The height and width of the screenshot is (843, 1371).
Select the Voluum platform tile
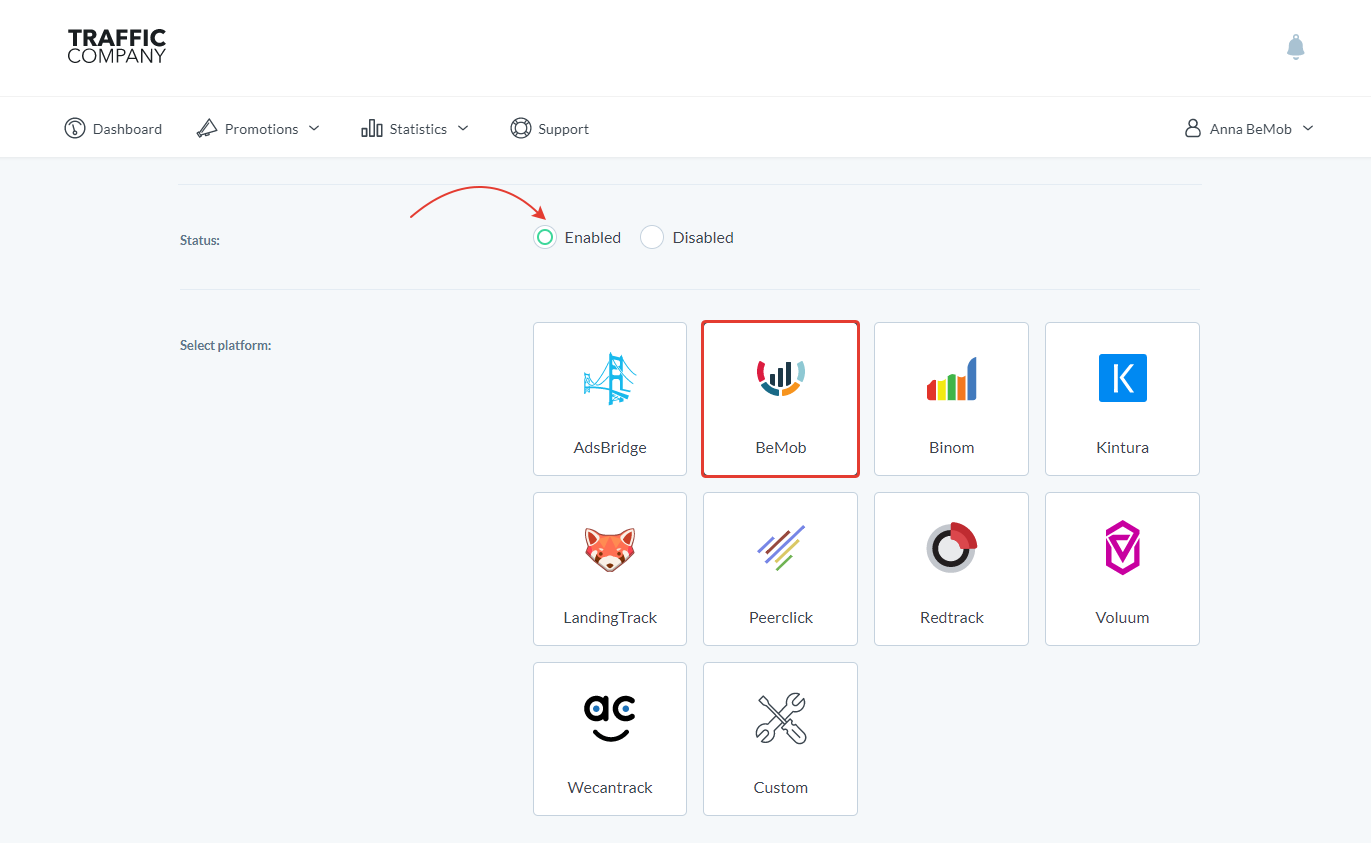coord(1122,569)
